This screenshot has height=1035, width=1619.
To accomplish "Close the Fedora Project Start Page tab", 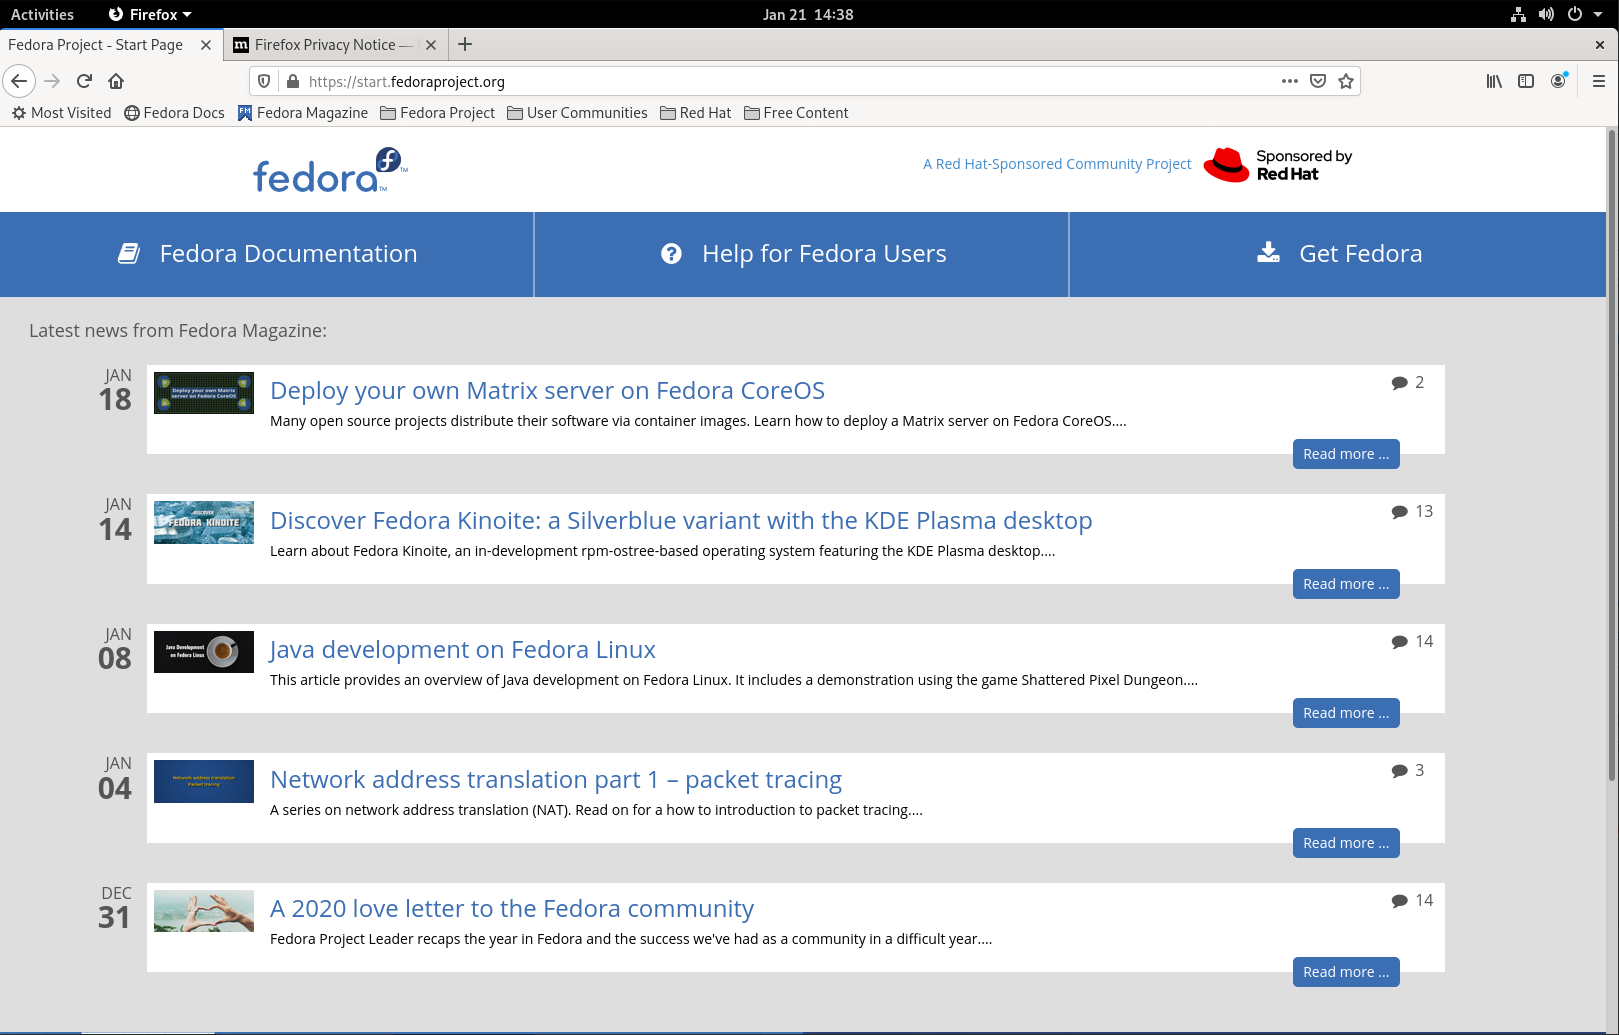I will pyautogui.click(x=206, y=45).
